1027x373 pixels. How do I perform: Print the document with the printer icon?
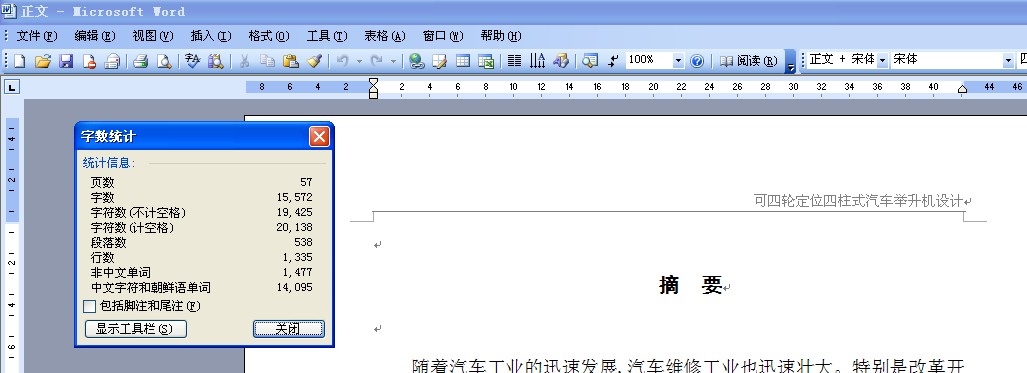point(140,61)
